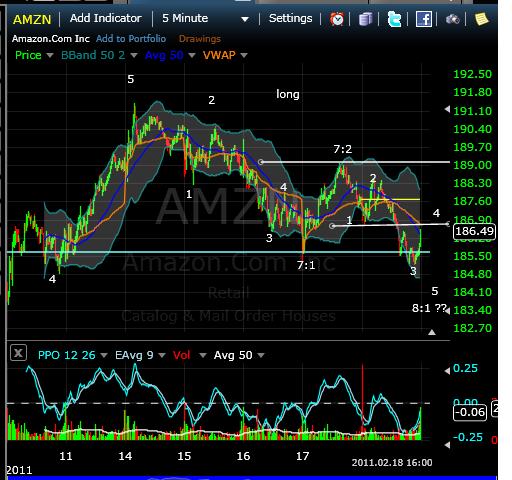Screen dimensions: 512x480
Task: Click the 0.25 PPO axis arrow marker
Action: tap(448, 371)
